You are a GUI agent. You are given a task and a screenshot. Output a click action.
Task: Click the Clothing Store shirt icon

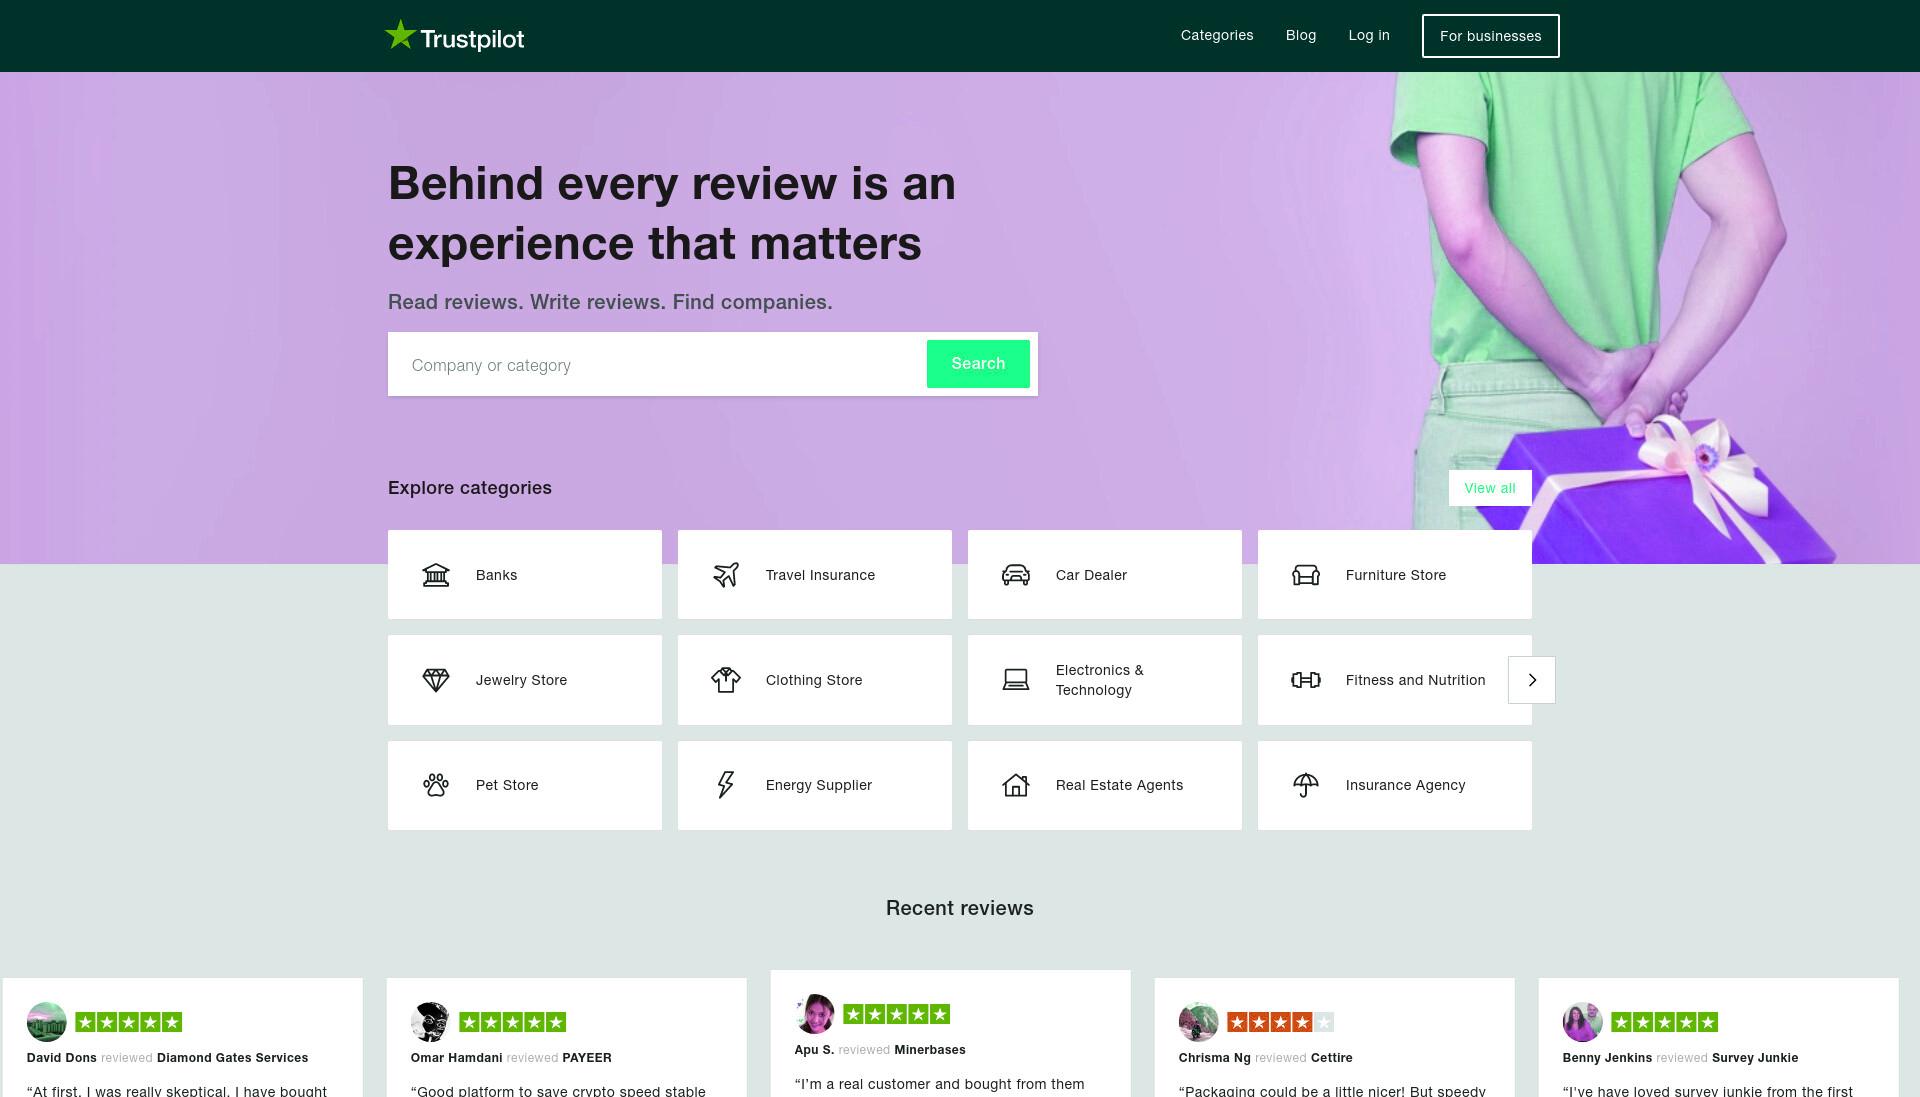click(726, 680)
